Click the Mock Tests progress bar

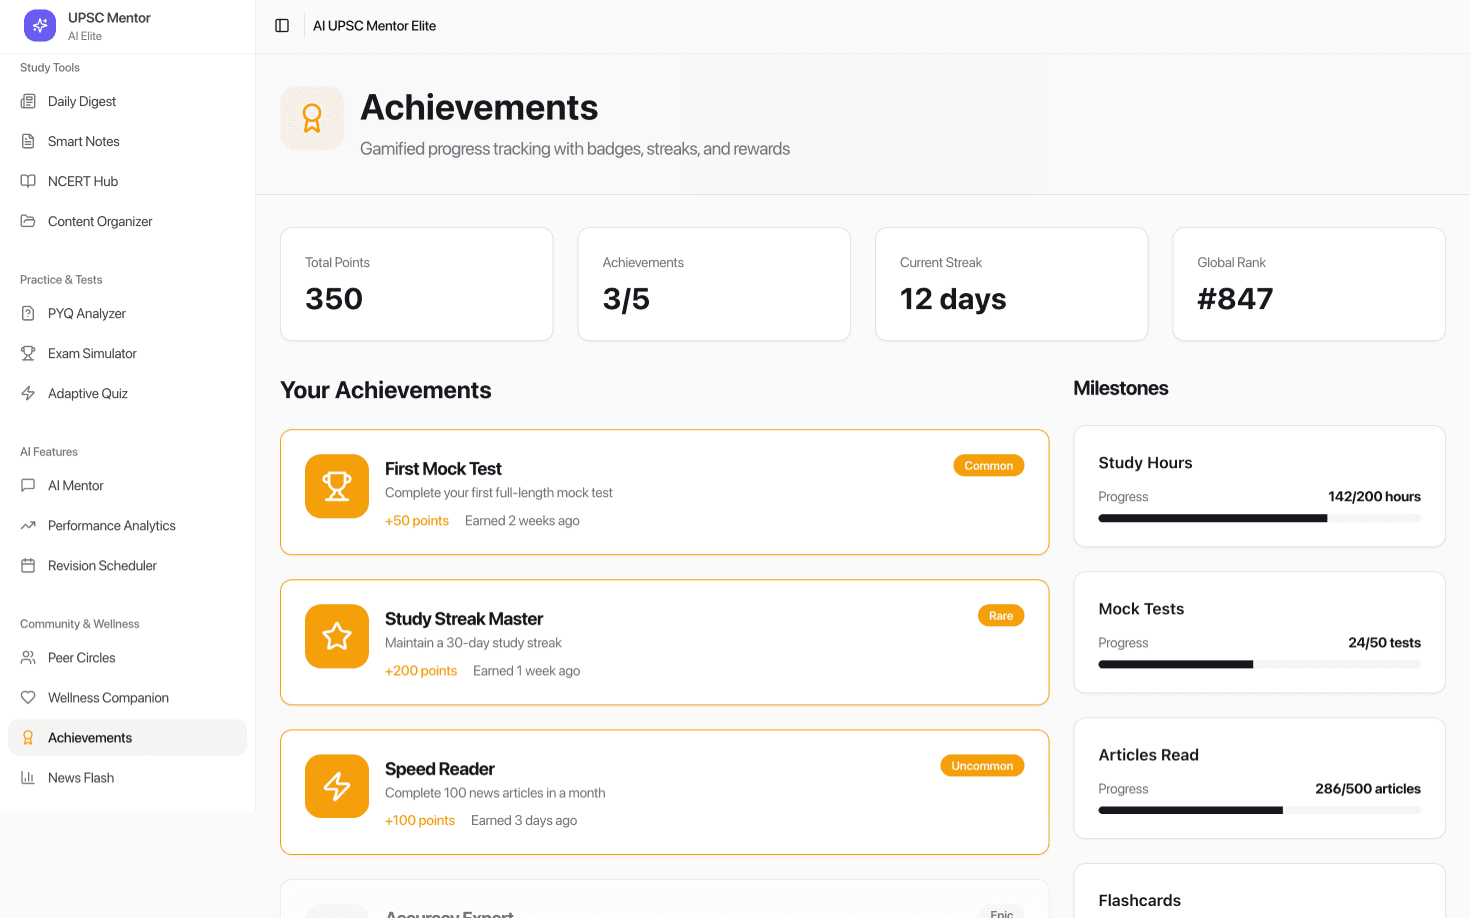pyautogui.click(x=1259, y=664)
